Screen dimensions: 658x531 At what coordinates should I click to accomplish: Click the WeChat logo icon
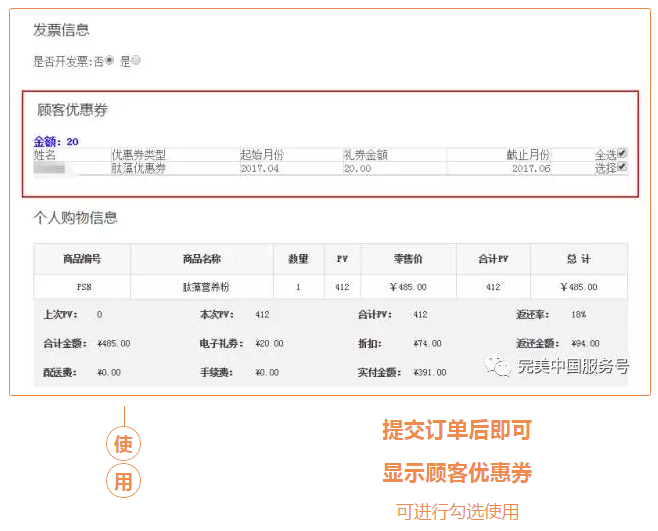click(499, 367)
